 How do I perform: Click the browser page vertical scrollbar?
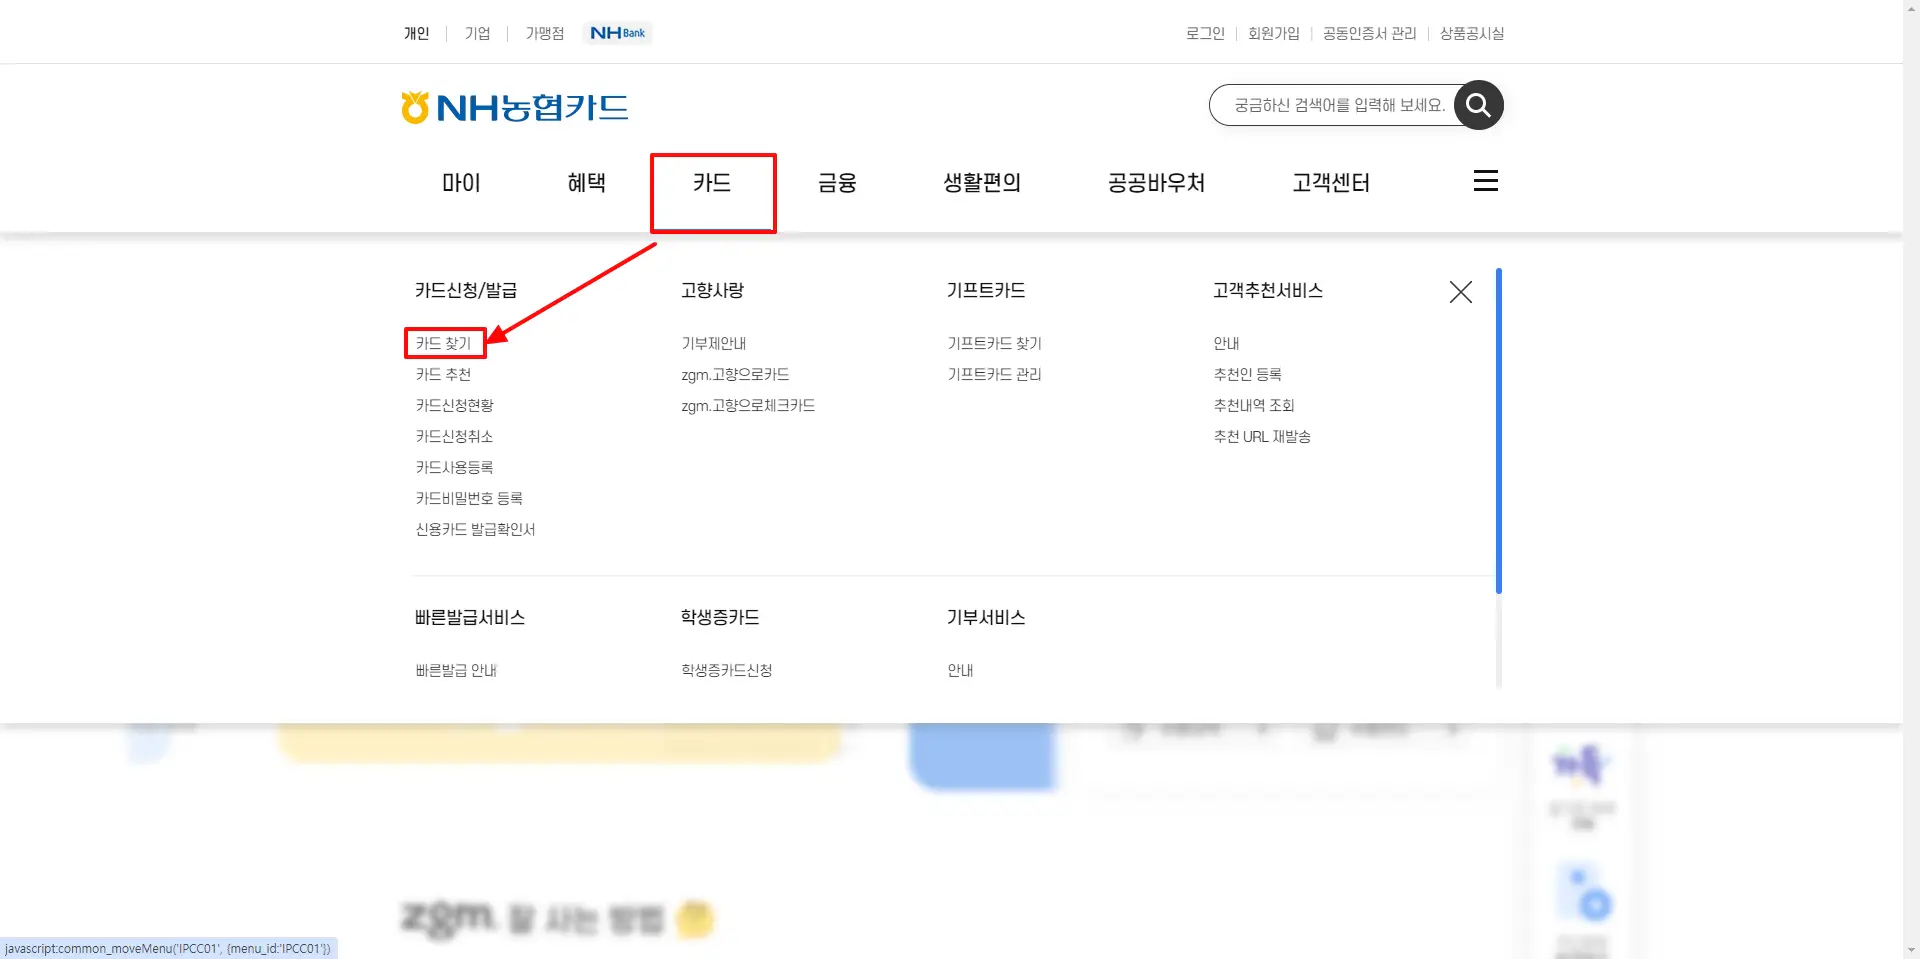[1911, 479]
